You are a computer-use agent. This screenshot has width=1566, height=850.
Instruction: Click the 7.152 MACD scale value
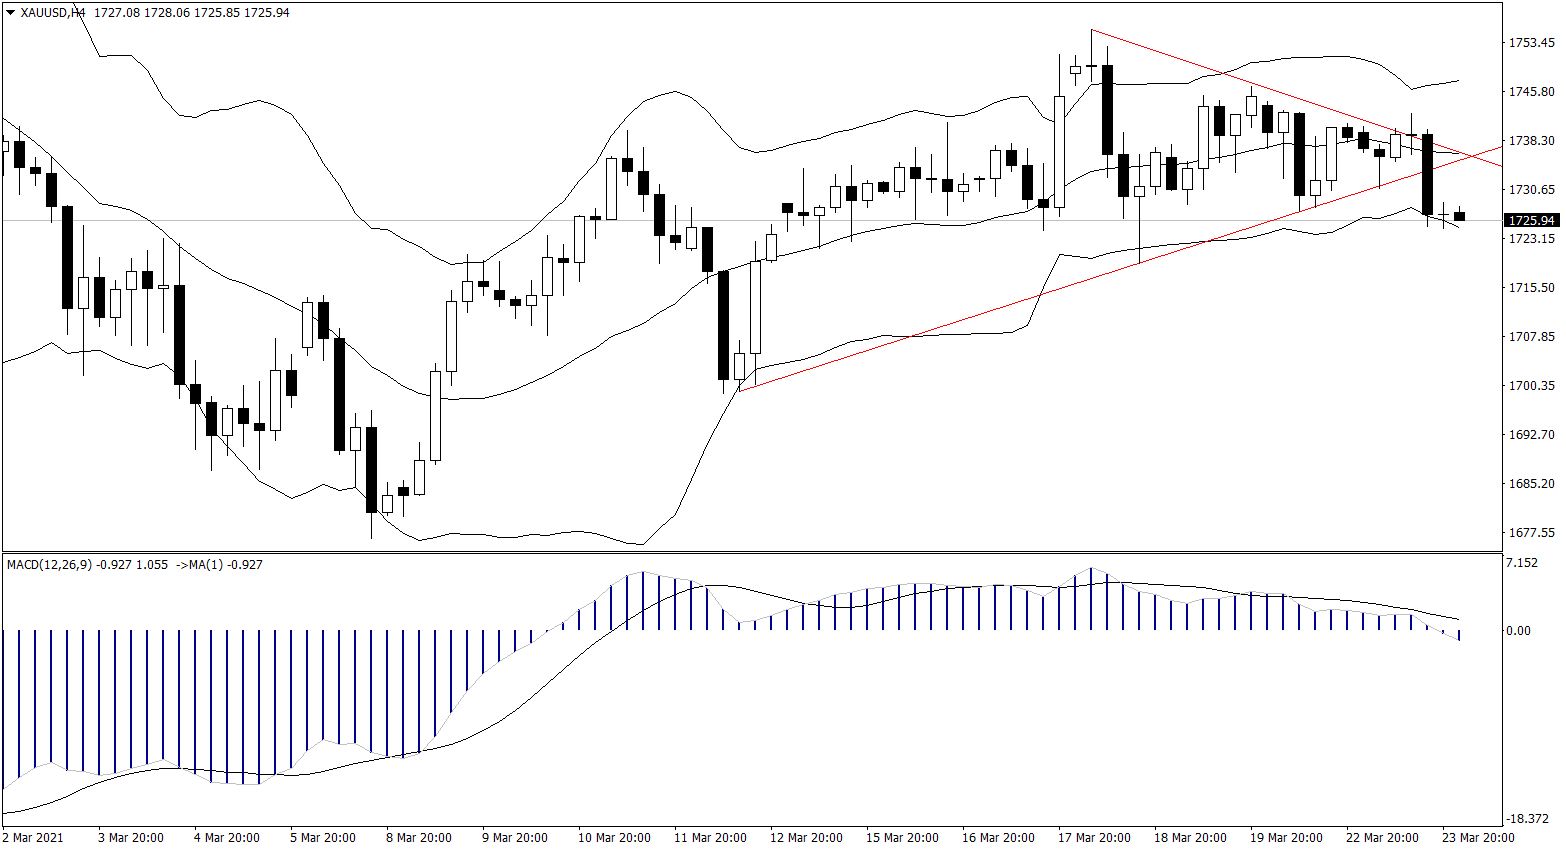[1521, 563]
